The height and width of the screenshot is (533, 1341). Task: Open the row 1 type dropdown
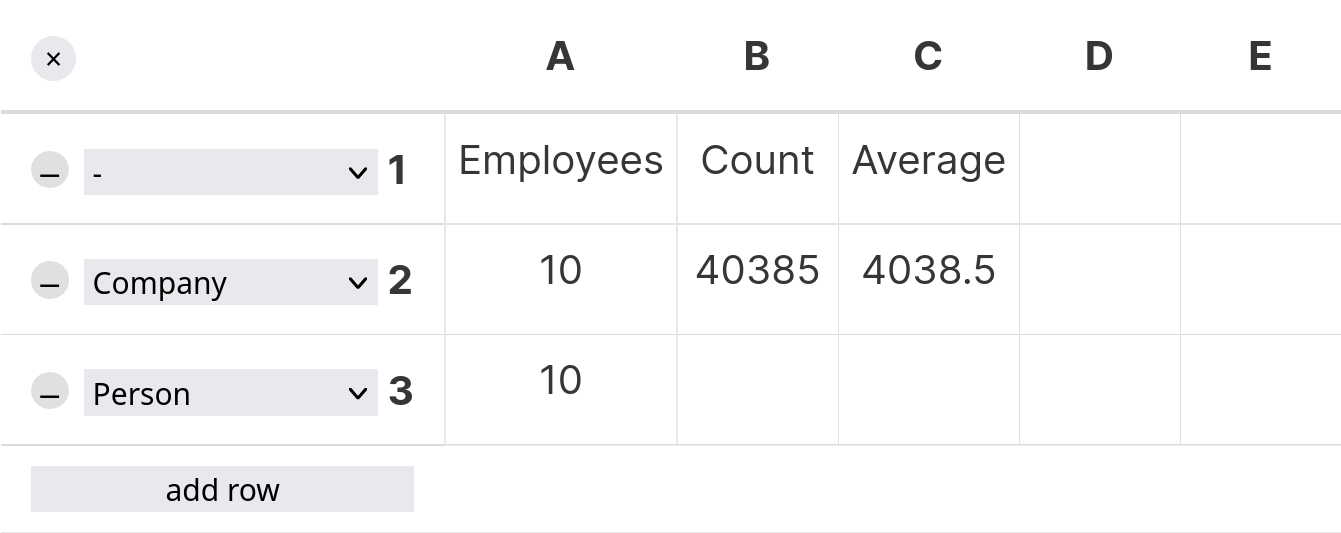point(230,172)
